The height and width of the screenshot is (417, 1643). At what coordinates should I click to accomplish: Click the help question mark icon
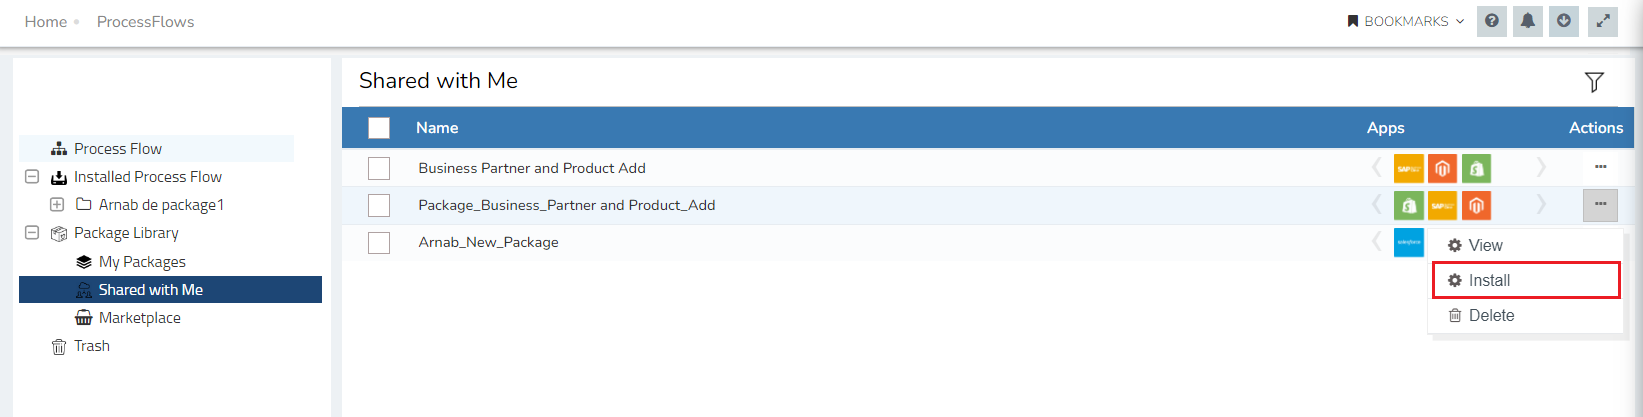(1492, 21)
